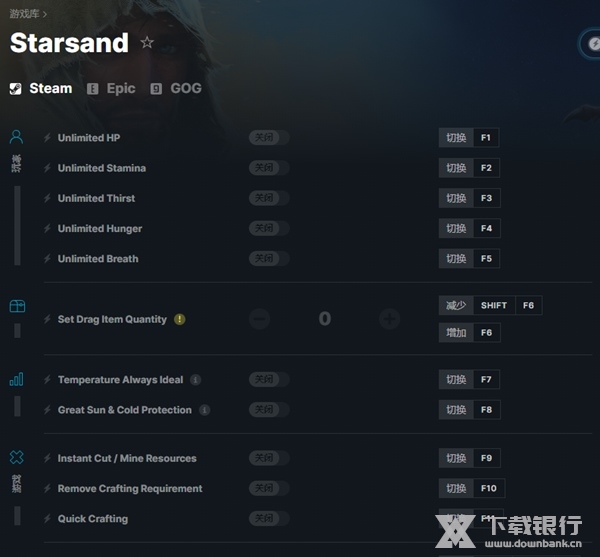Show info for Great Sun & Cold Protection
Image resolution: width=600 pixels, height=557 pixels.
(x=205, y=410)
